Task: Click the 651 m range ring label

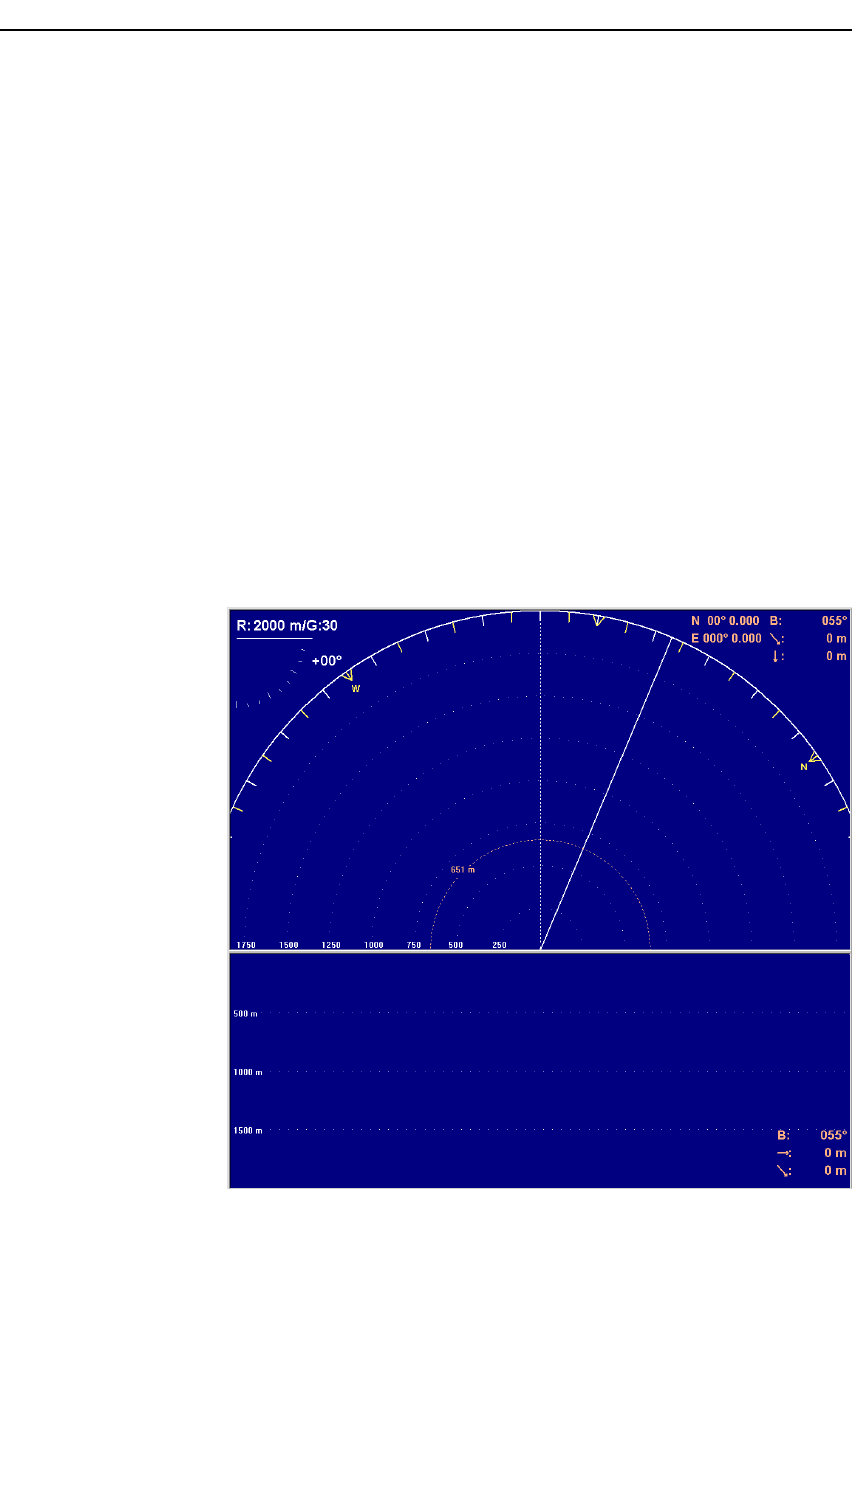Action: (x=462, y=870)
